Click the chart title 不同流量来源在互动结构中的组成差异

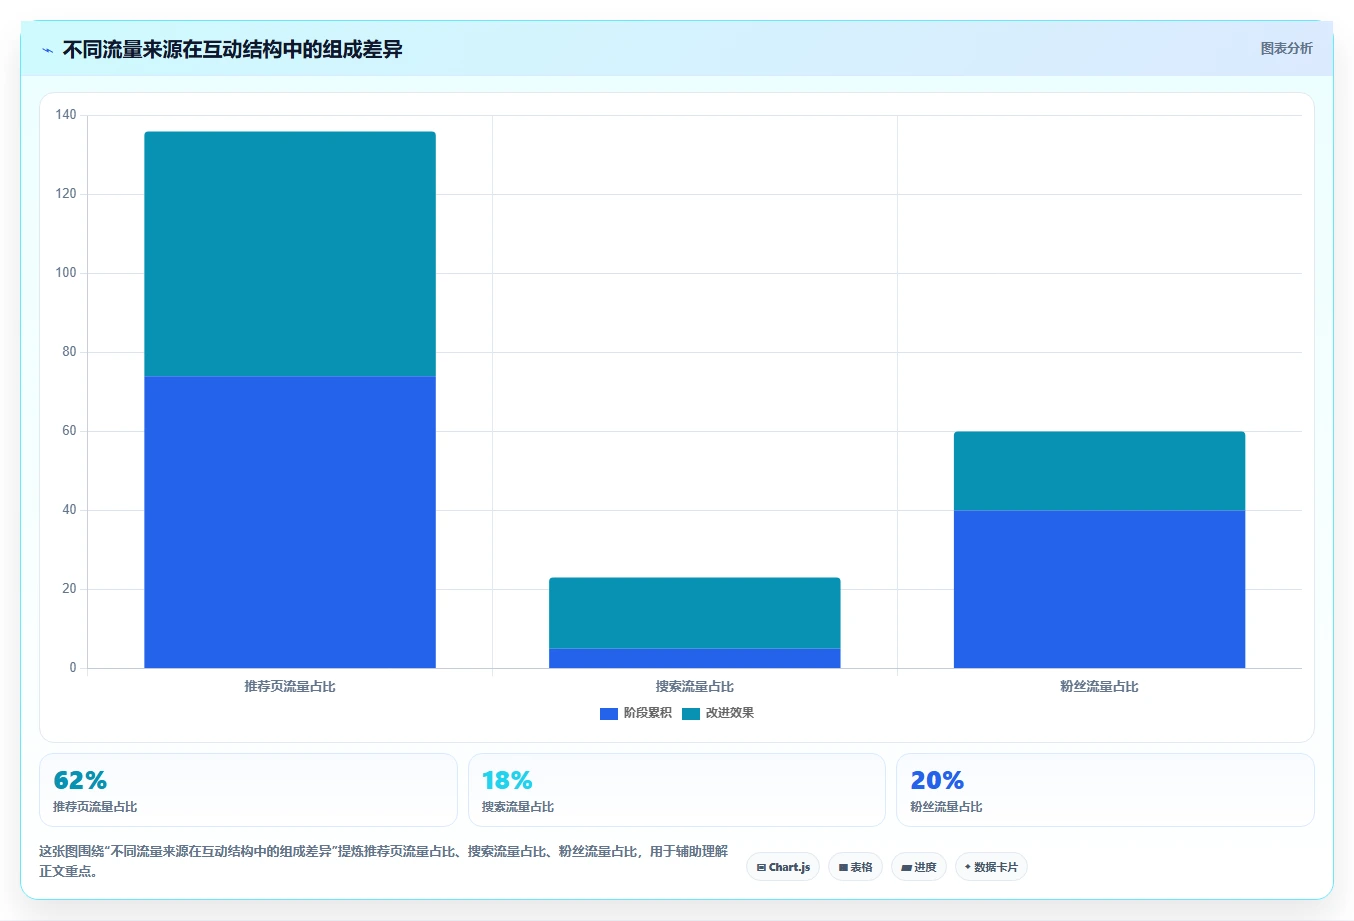pyautogui.click(x=232, y=50)
